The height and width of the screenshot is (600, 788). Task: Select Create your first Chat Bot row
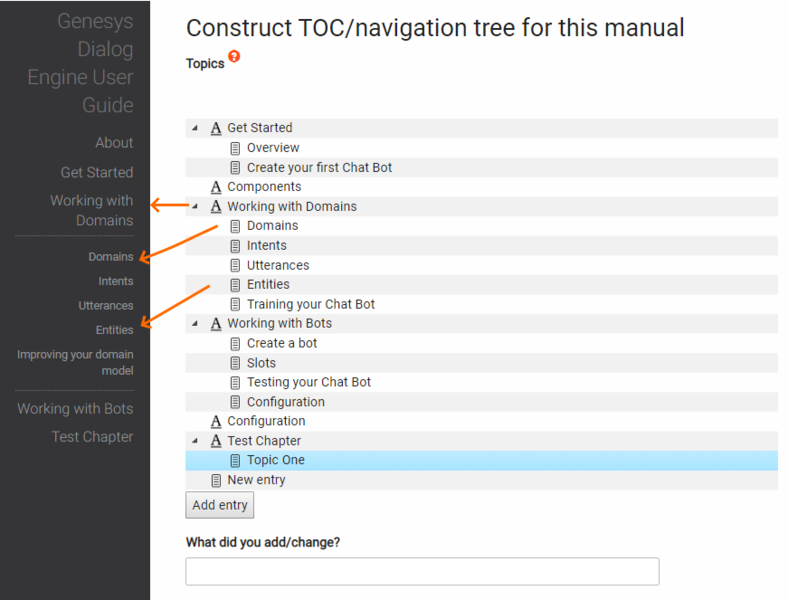coord(481,167)
